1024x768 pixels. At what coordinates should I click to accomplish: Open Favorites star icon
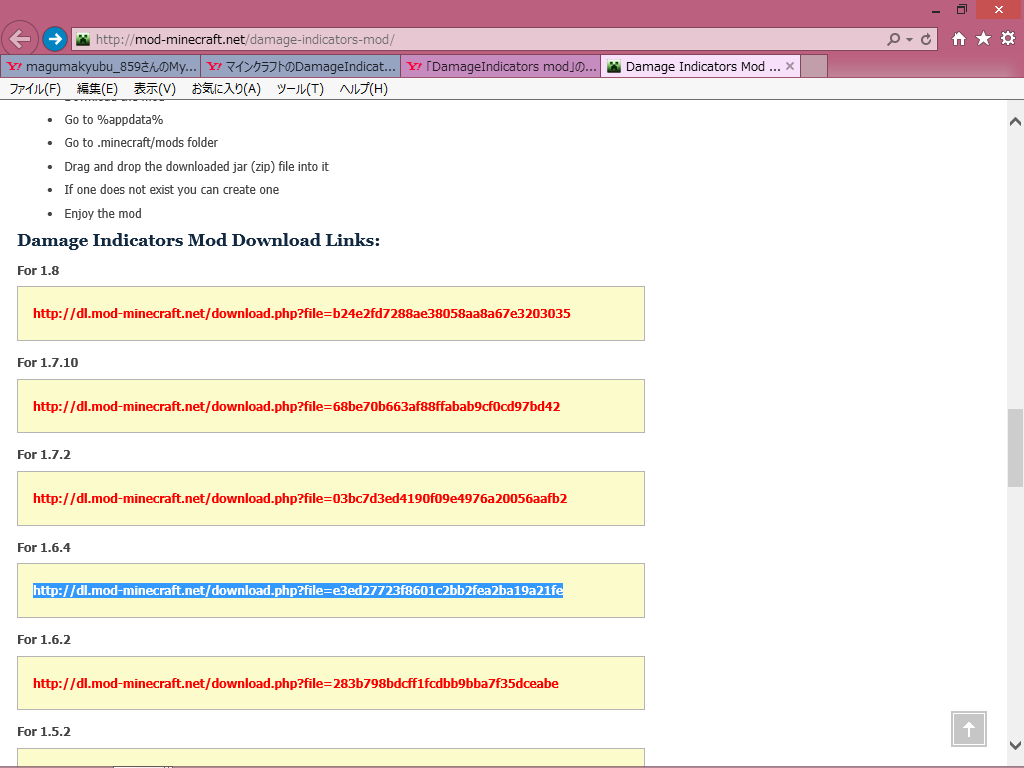983,39
